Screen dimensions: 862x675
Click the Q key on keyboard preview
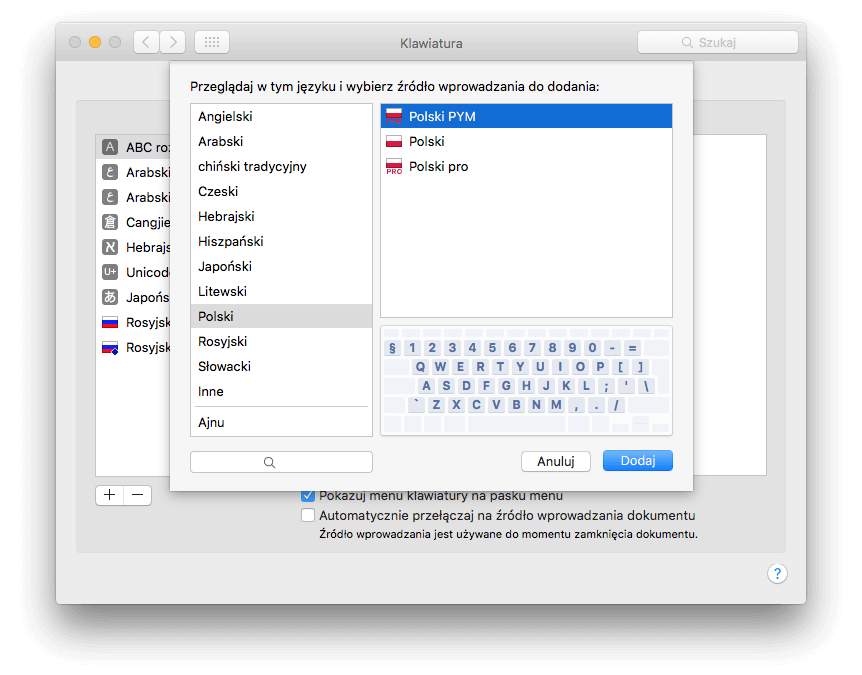pos(420,367)
